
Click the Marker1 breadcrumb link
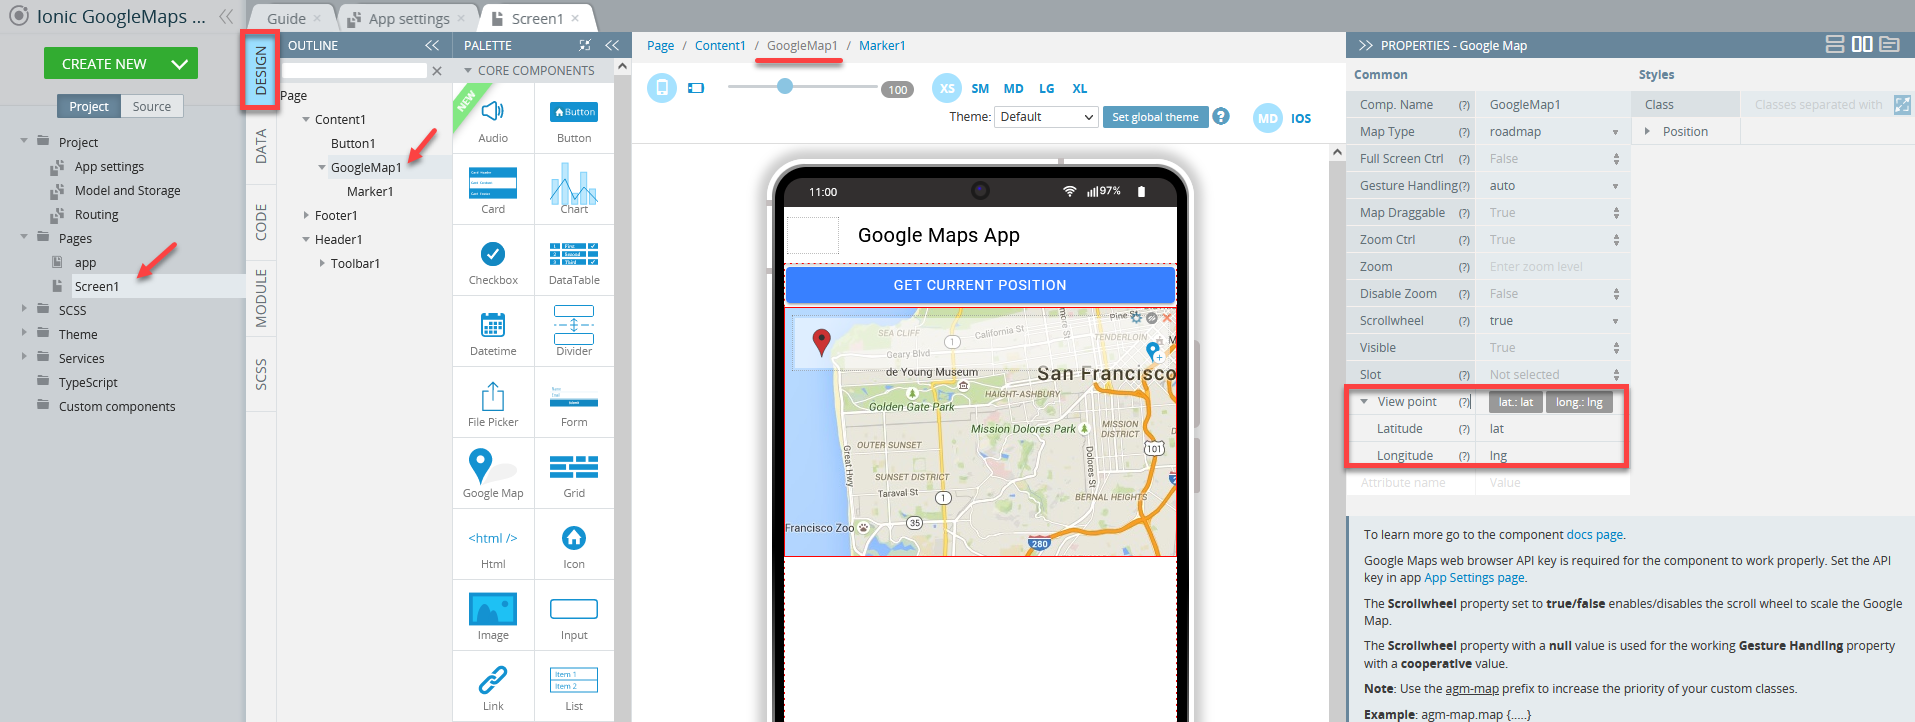click(x=882, y=45)
